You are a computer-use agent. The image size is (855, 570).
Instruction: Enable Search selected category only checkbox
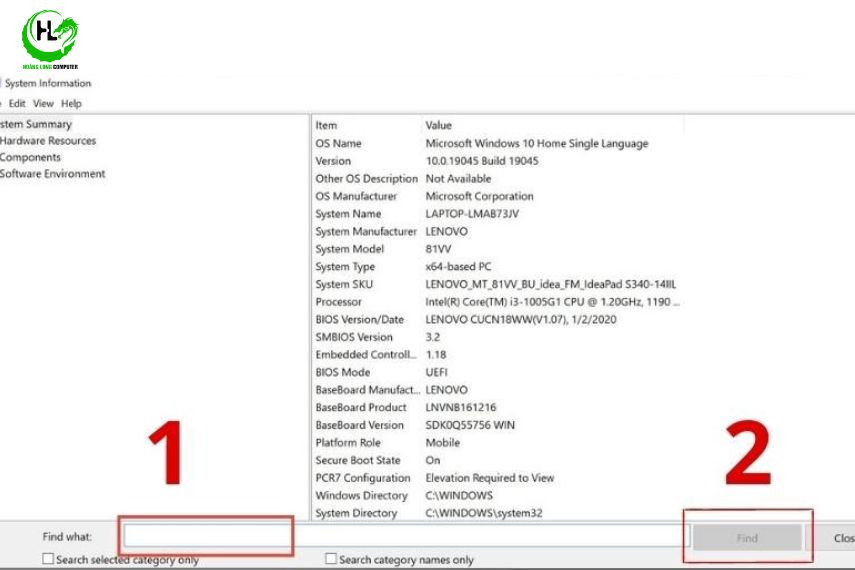click(x=48, y=559)
